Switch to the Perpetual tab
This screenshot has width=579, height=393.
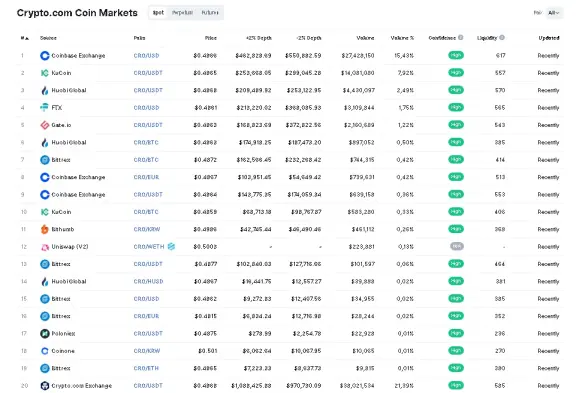[x=182, y=13]
